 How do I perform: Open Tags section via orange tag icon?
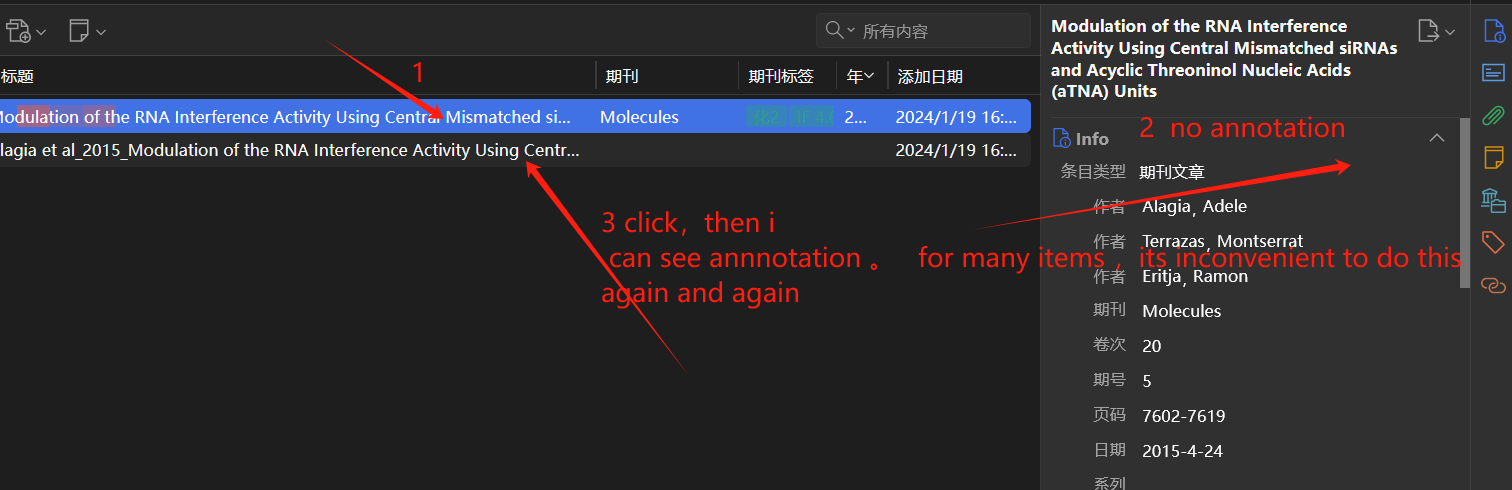[x=1493, y=242]
